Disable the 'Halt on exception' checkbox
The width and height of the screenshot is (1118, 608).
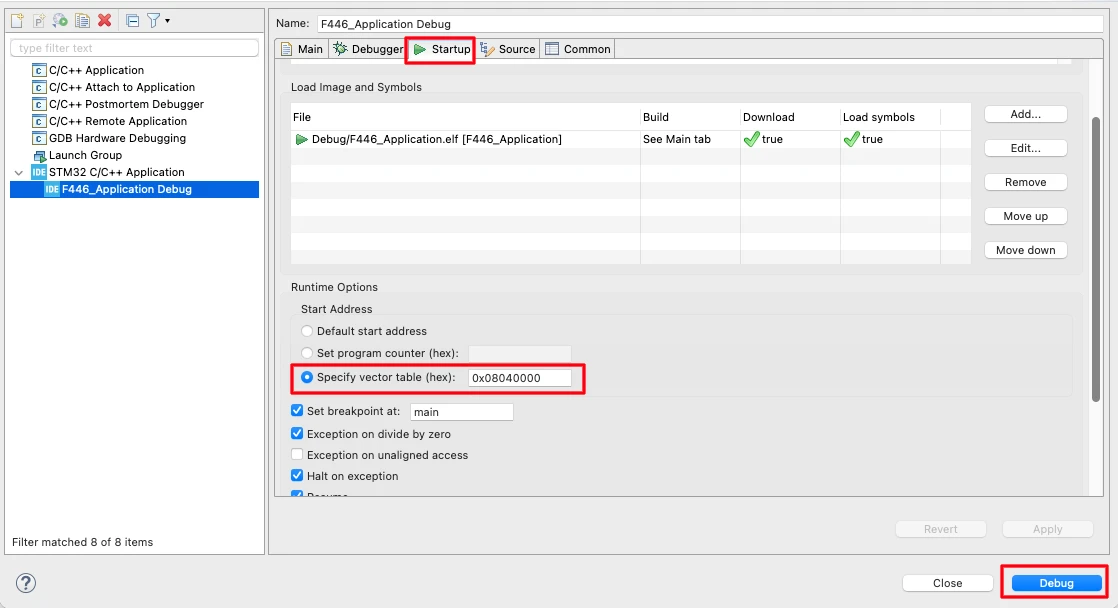(297, 476)
